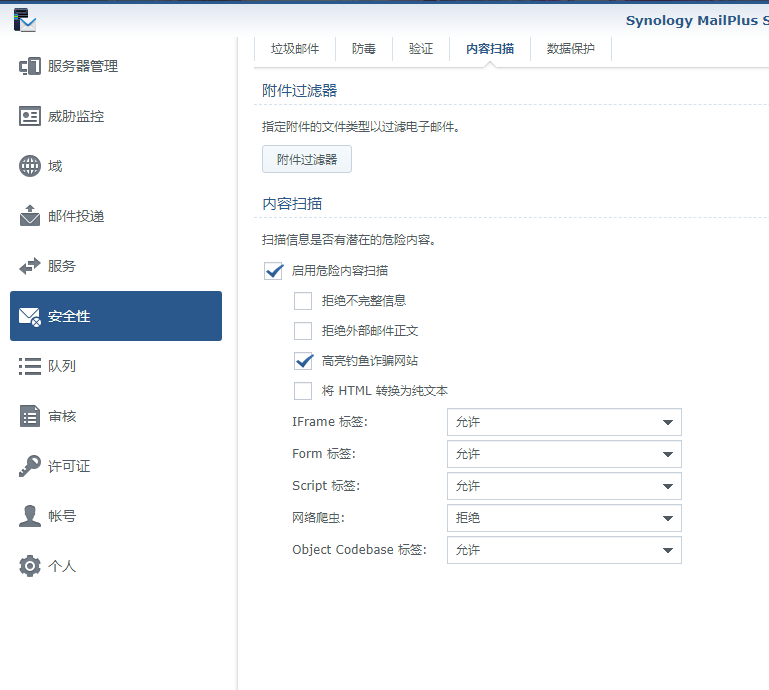Click the 附件过滤器 button
The height and width of the screenshot is (690, 769).
tap(307, 159)
